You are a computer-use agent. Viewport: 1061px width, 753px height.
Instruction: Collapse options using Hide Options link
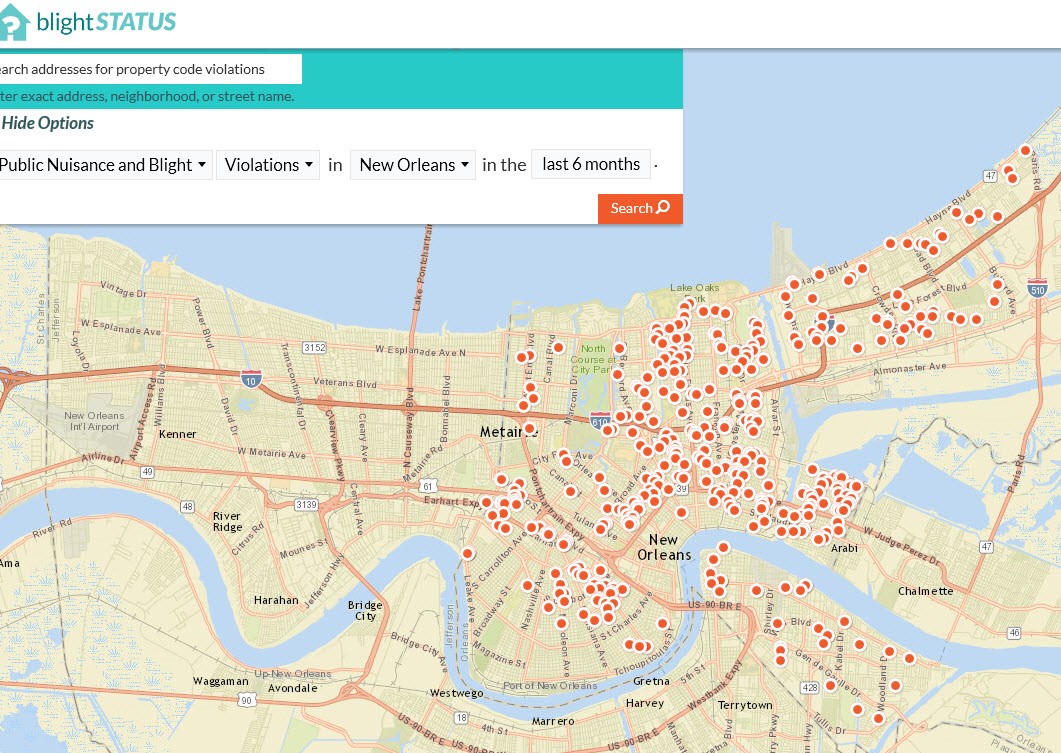click(47, 122)
